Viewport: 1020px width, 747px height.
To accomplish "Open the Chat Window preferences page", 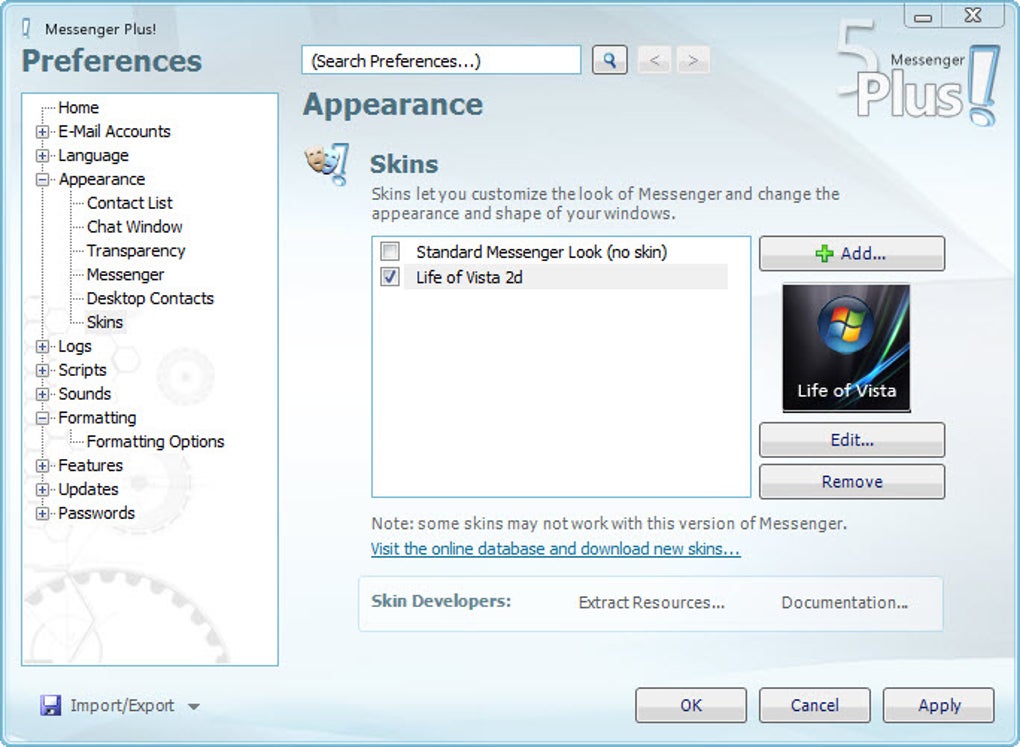I will click(135, 226).
